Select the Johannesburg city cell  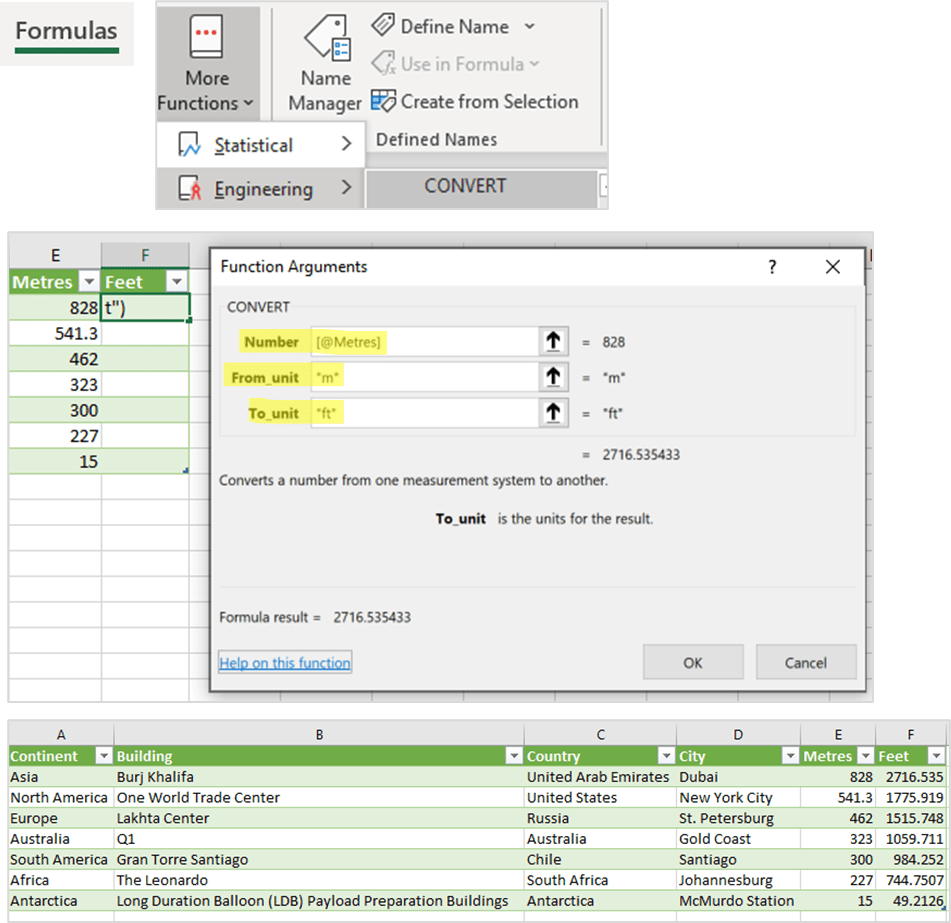(738, 880)
